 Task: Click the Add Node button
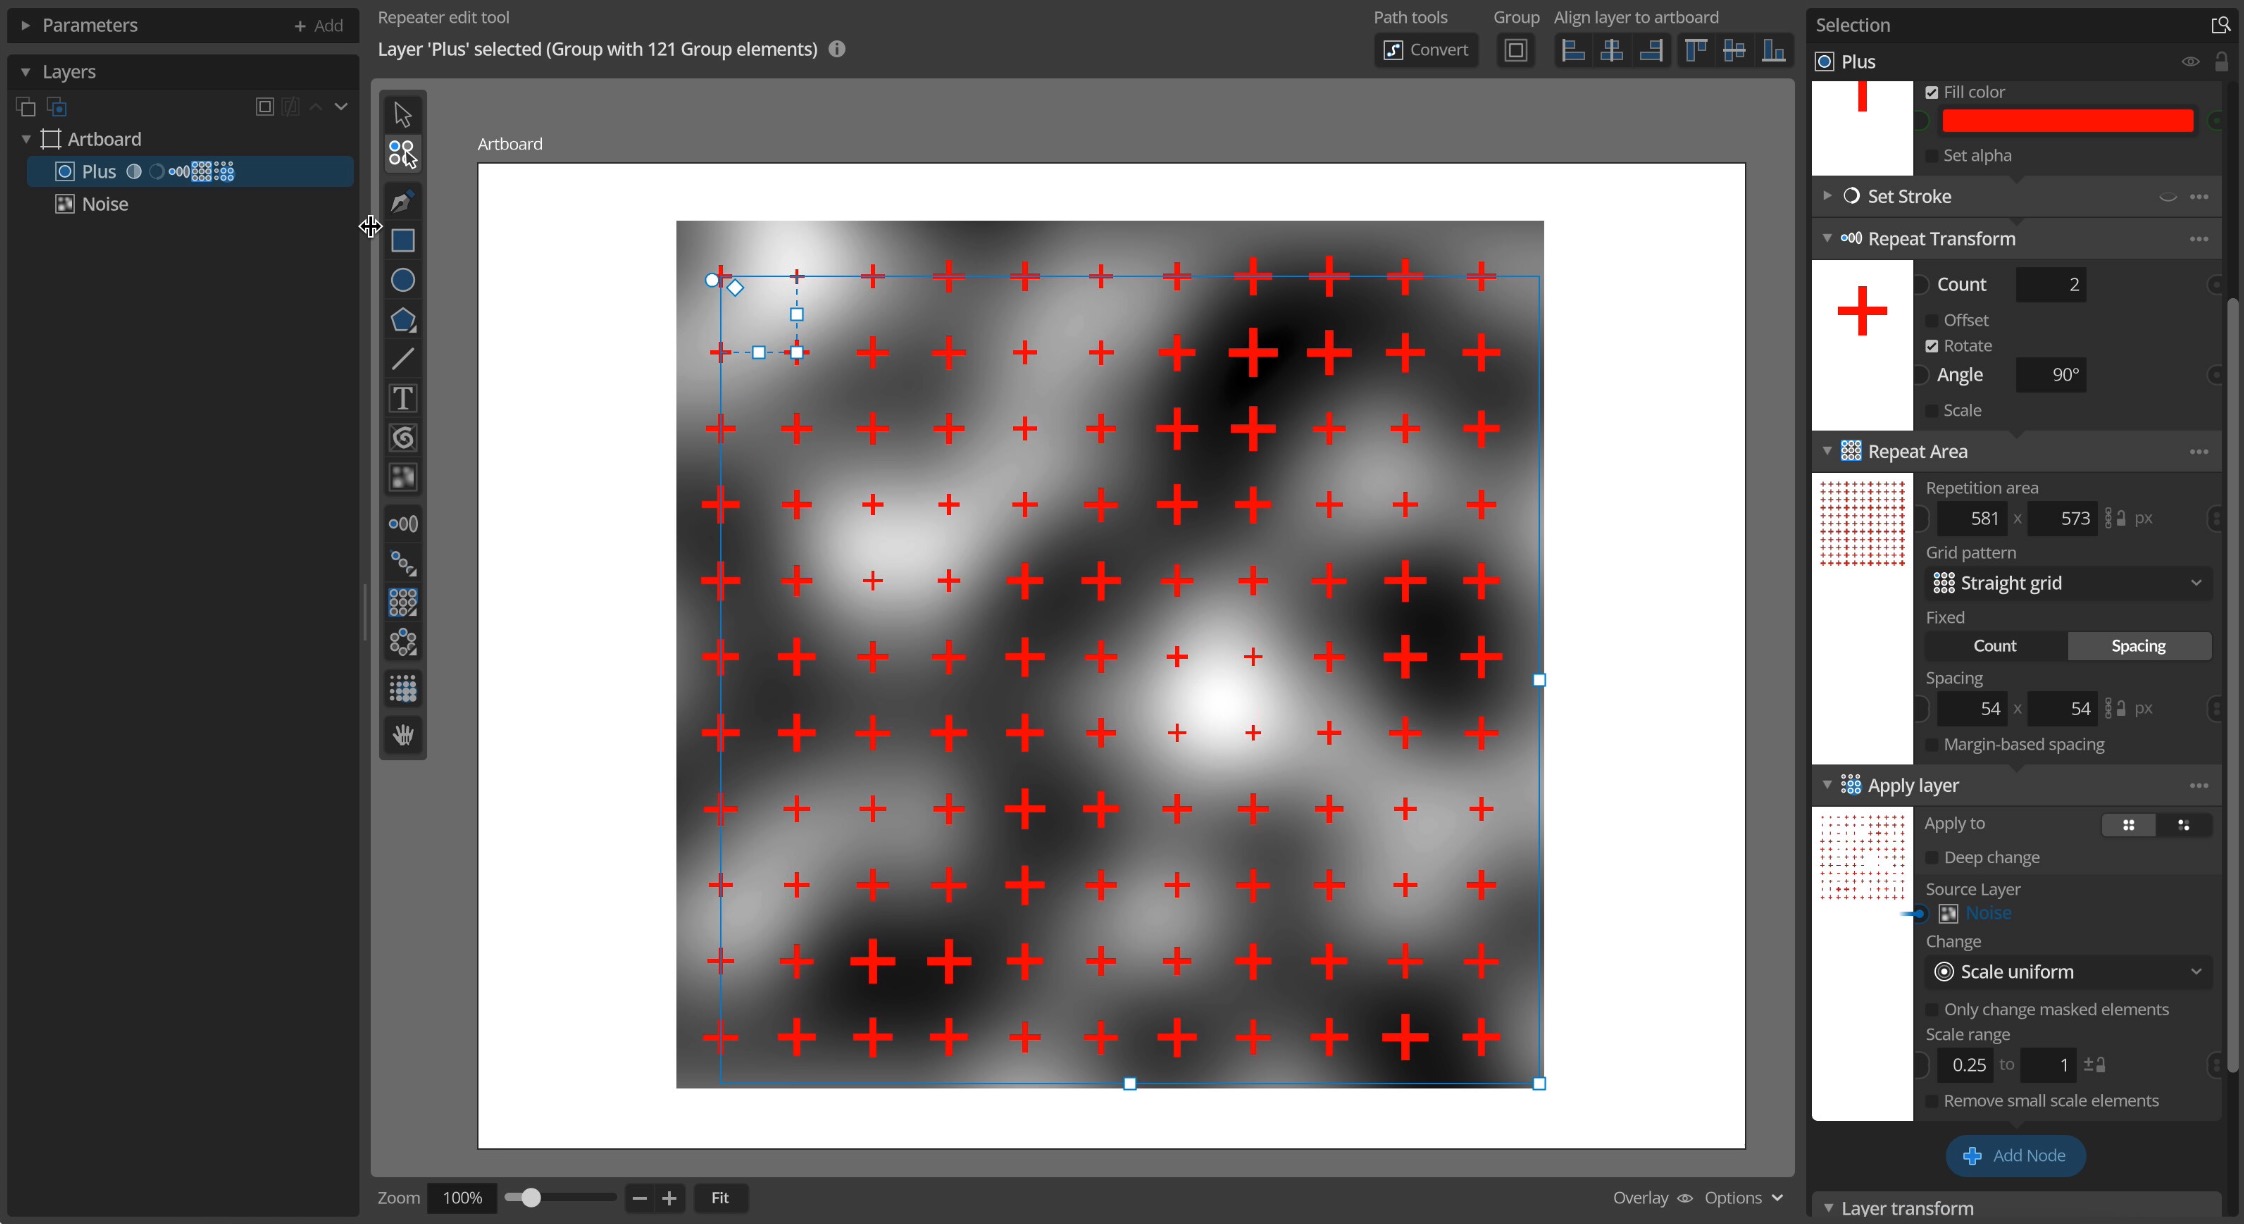[x=2014, y=1155]
